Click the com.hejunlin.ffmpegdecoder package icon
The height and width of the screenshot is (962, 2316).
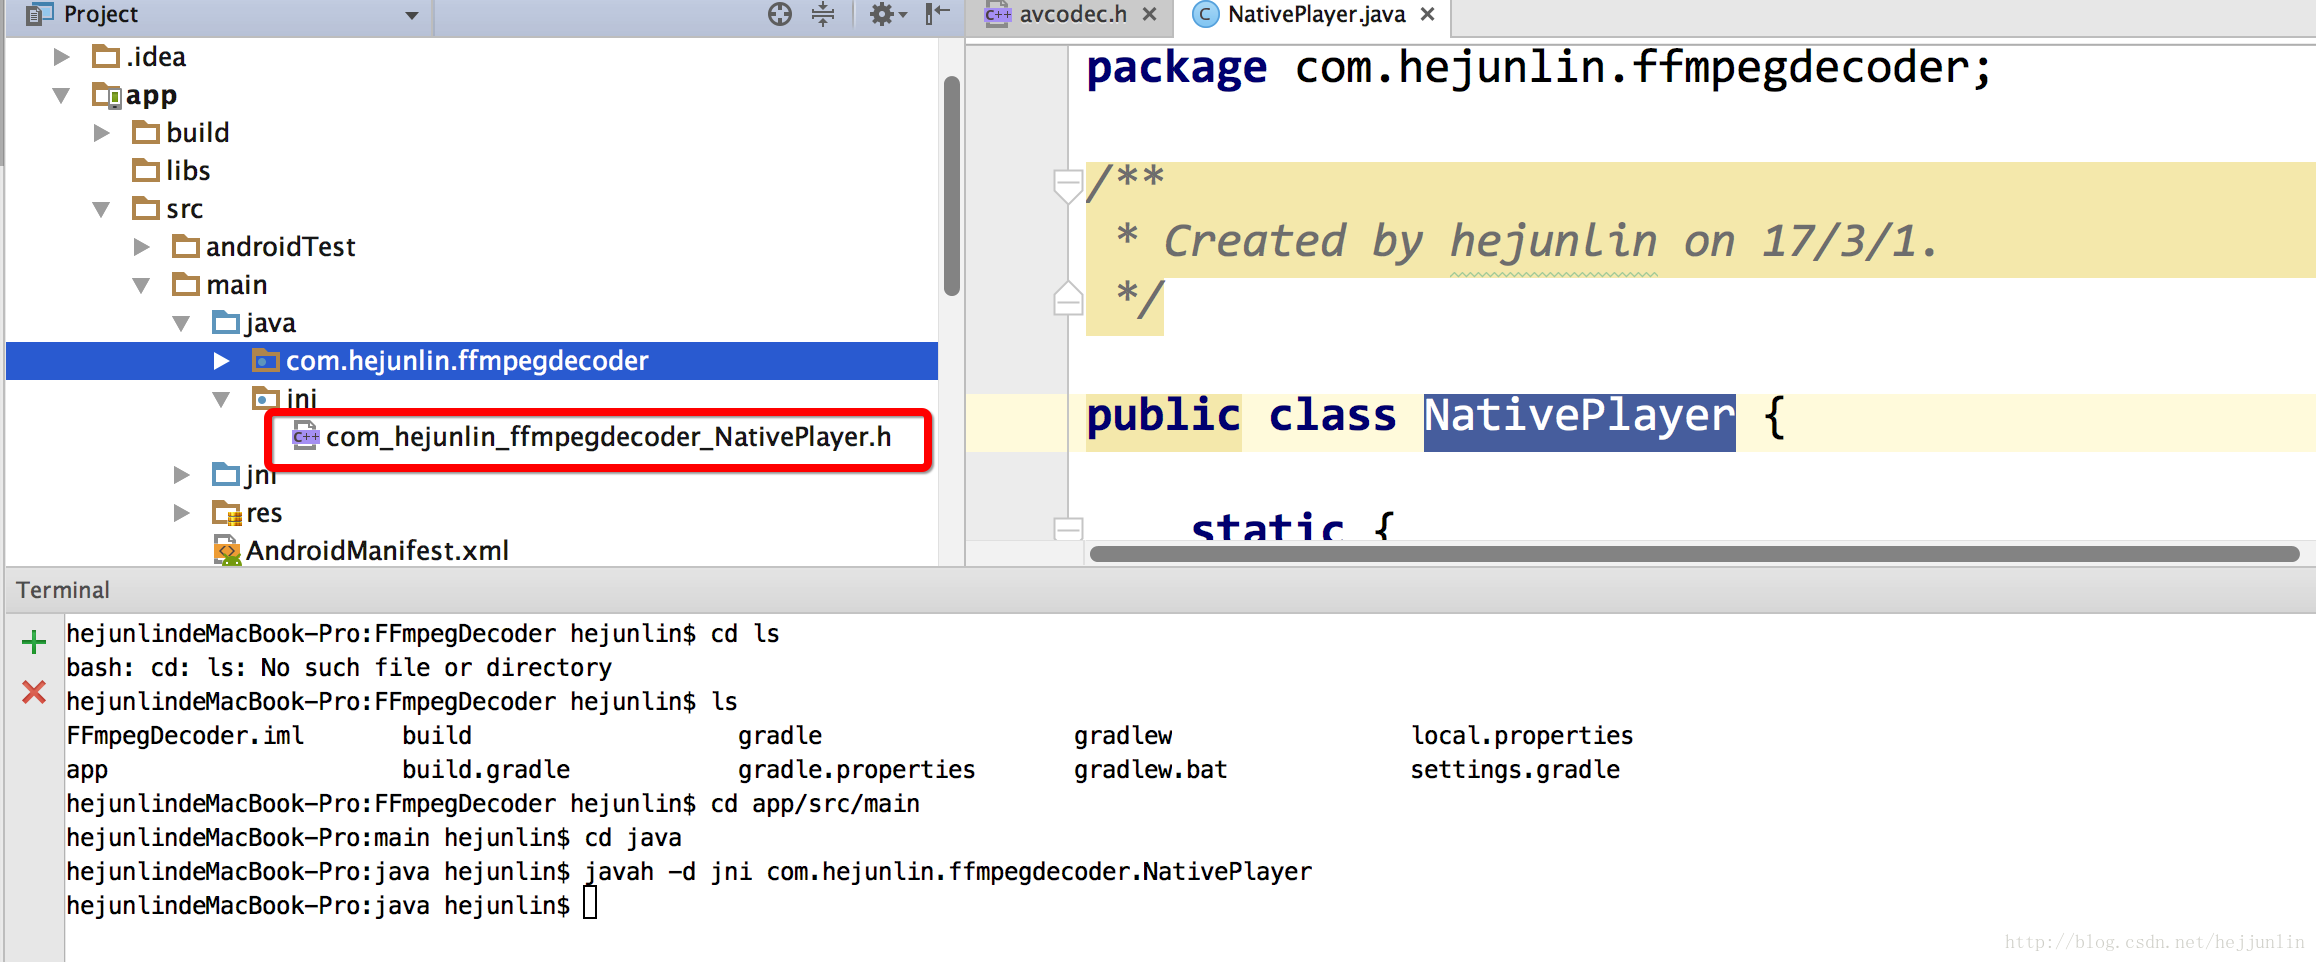coord(266,360)
